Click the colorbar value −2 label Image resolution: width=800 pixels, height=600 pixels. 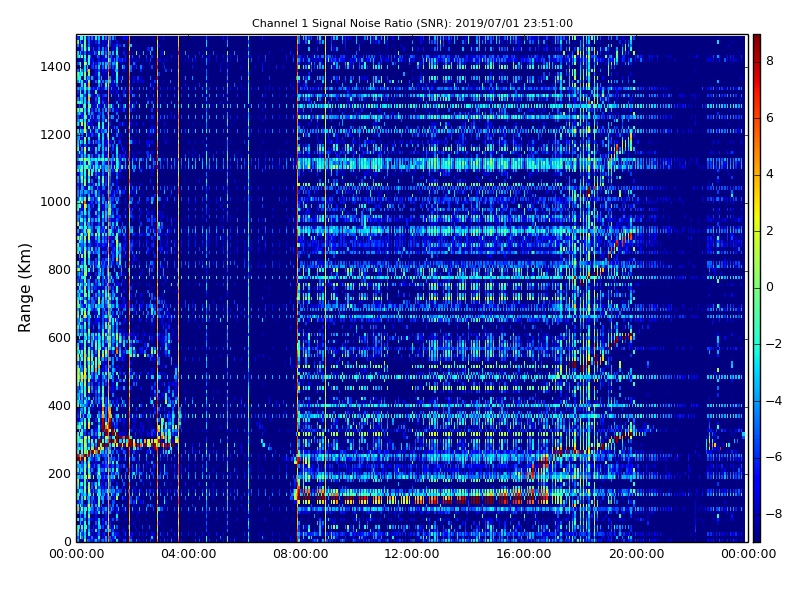coord(774,344)
